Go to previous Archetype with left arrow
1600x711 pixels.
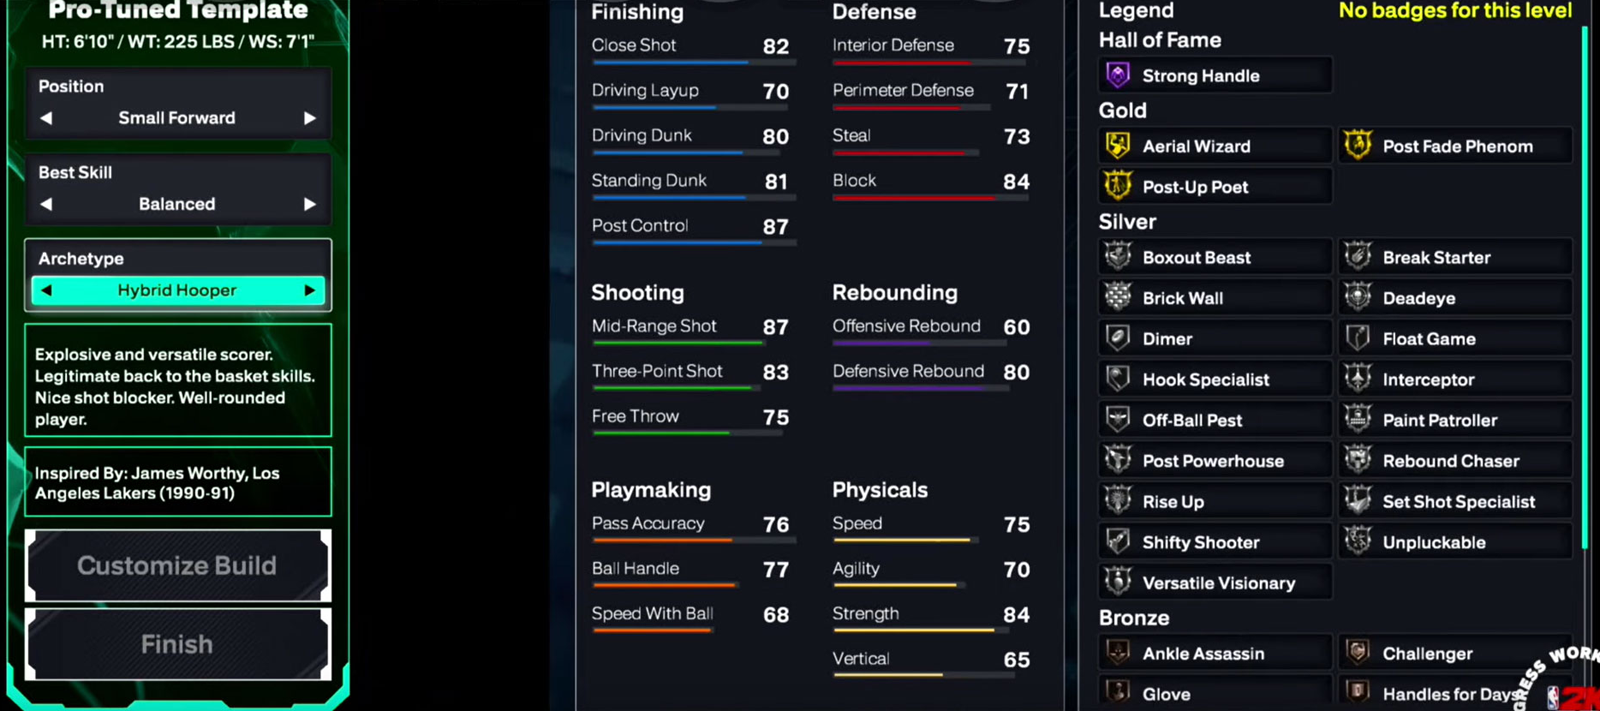(x=46, y=291)
